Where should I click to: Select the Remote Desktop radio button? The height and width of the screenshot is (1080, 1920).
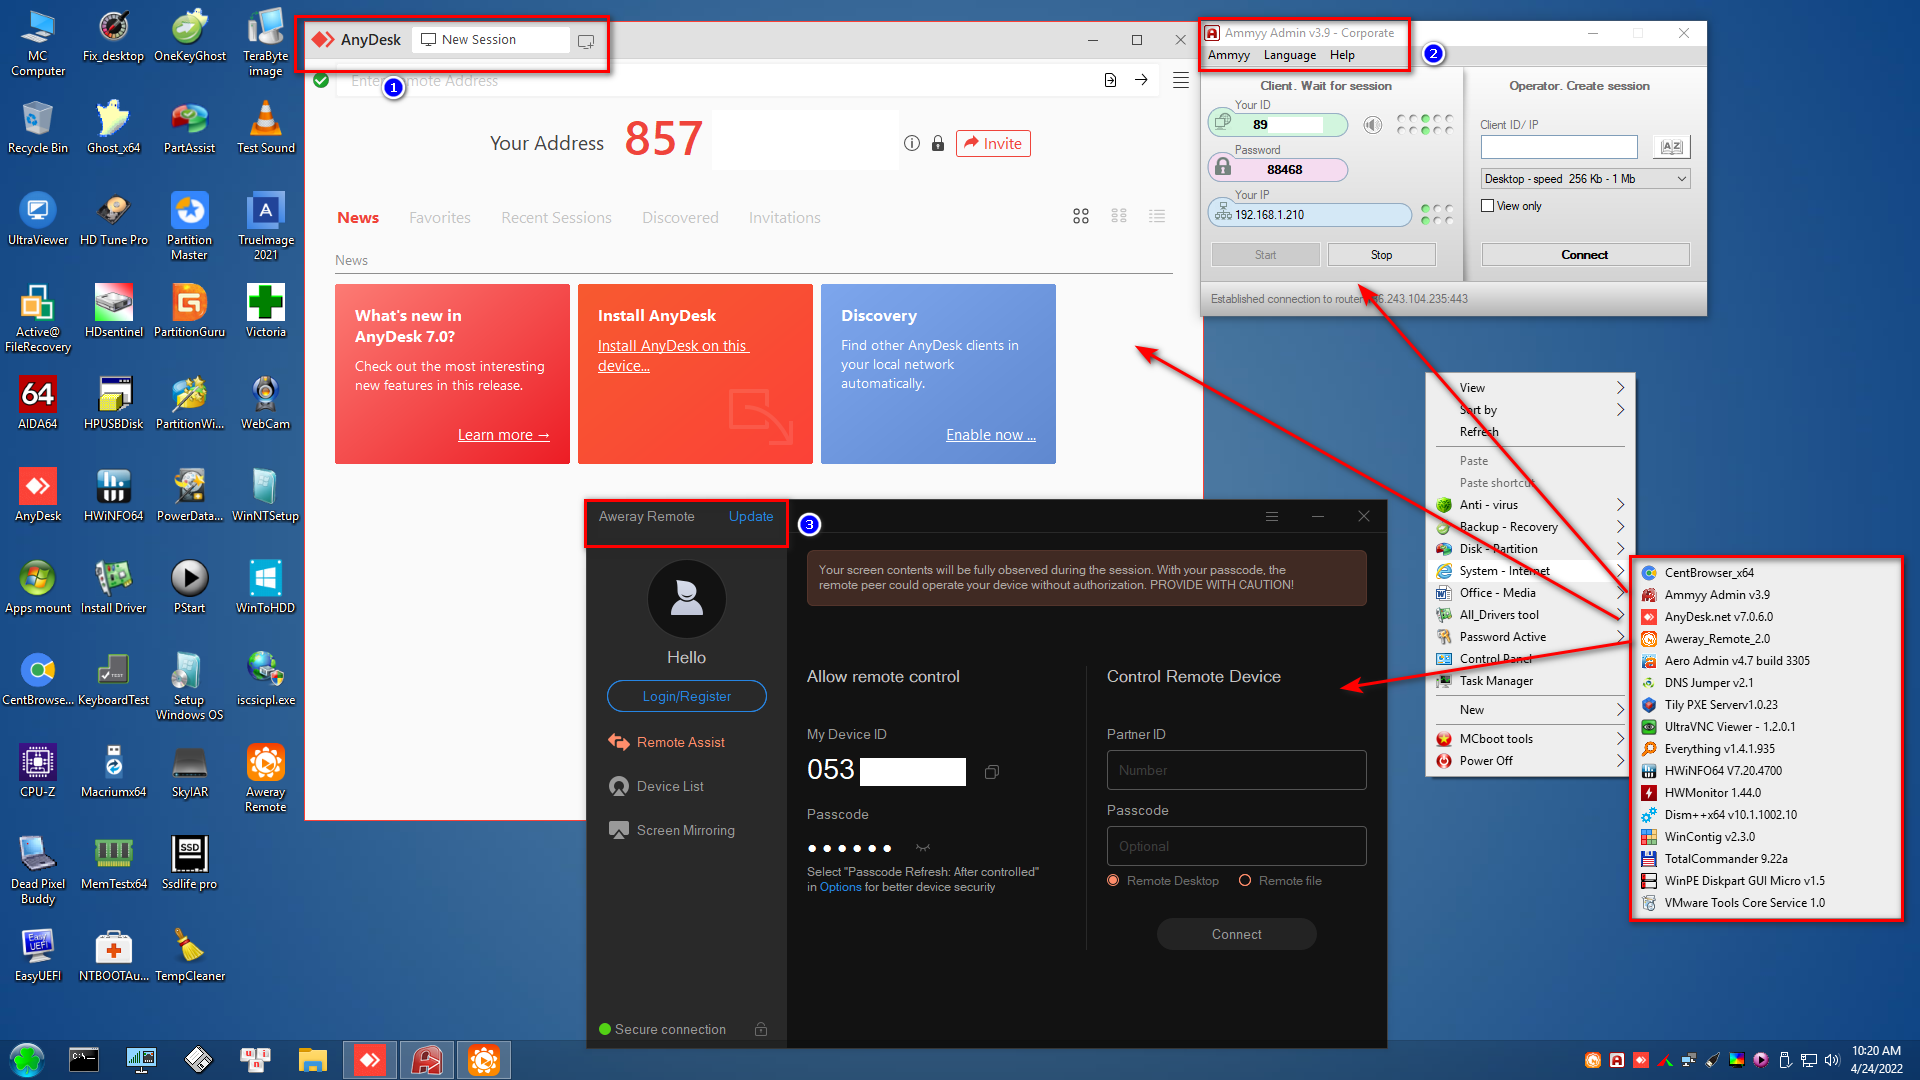pos(1113,880)
